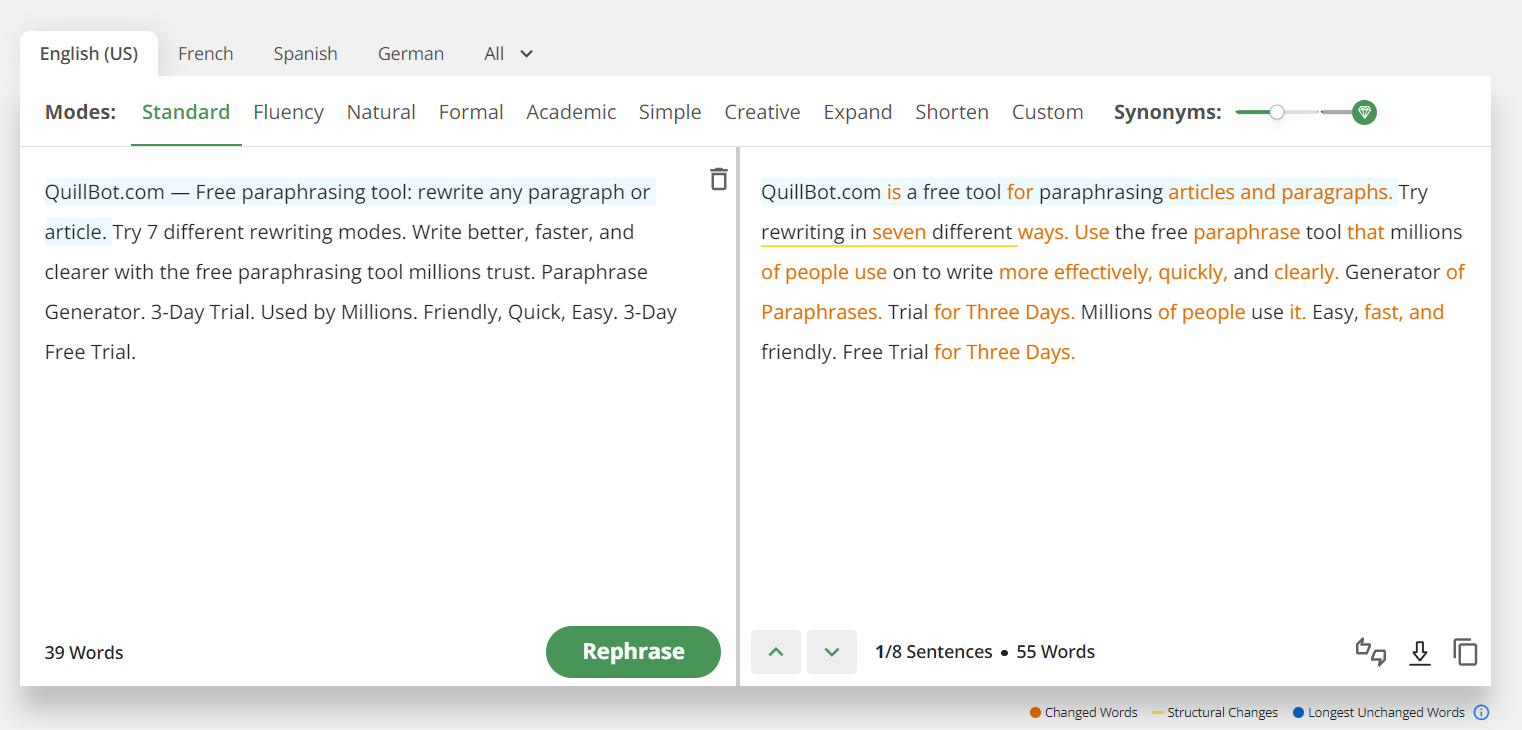Select the German language tab
Screen dimensions: 1522x730
[411, 54]
